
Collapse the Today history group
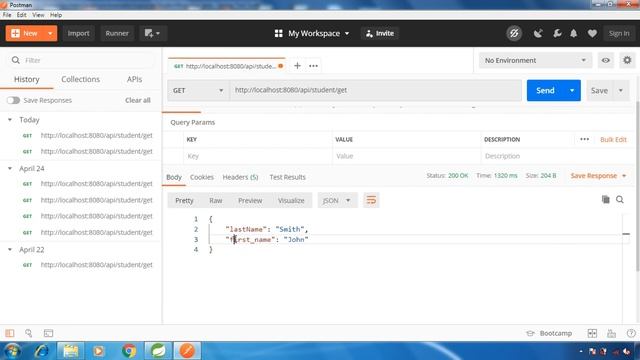coord(10,120)
